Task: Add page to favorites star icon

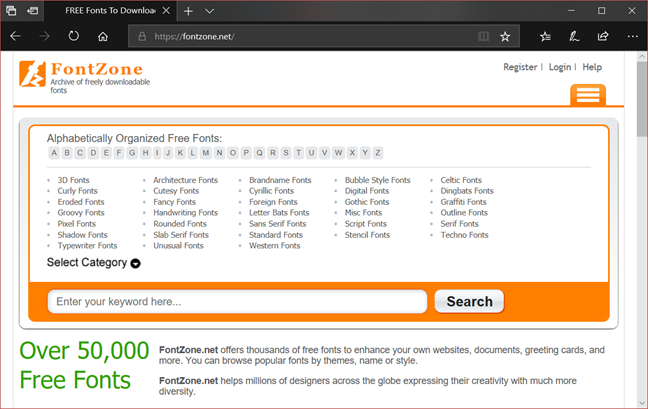Action: pyautogui.click(x=505, y=36)
